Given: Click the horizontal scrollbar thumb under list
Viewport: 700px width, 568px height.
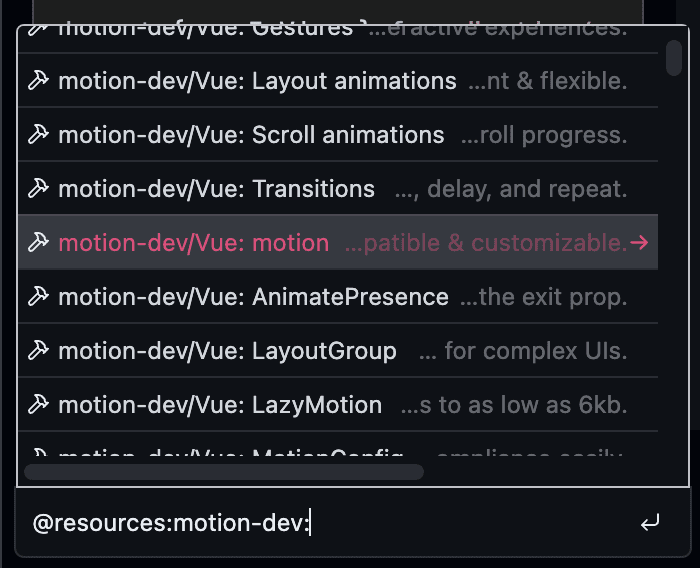Looking at the screenshot, I should (x=224, y=472).
